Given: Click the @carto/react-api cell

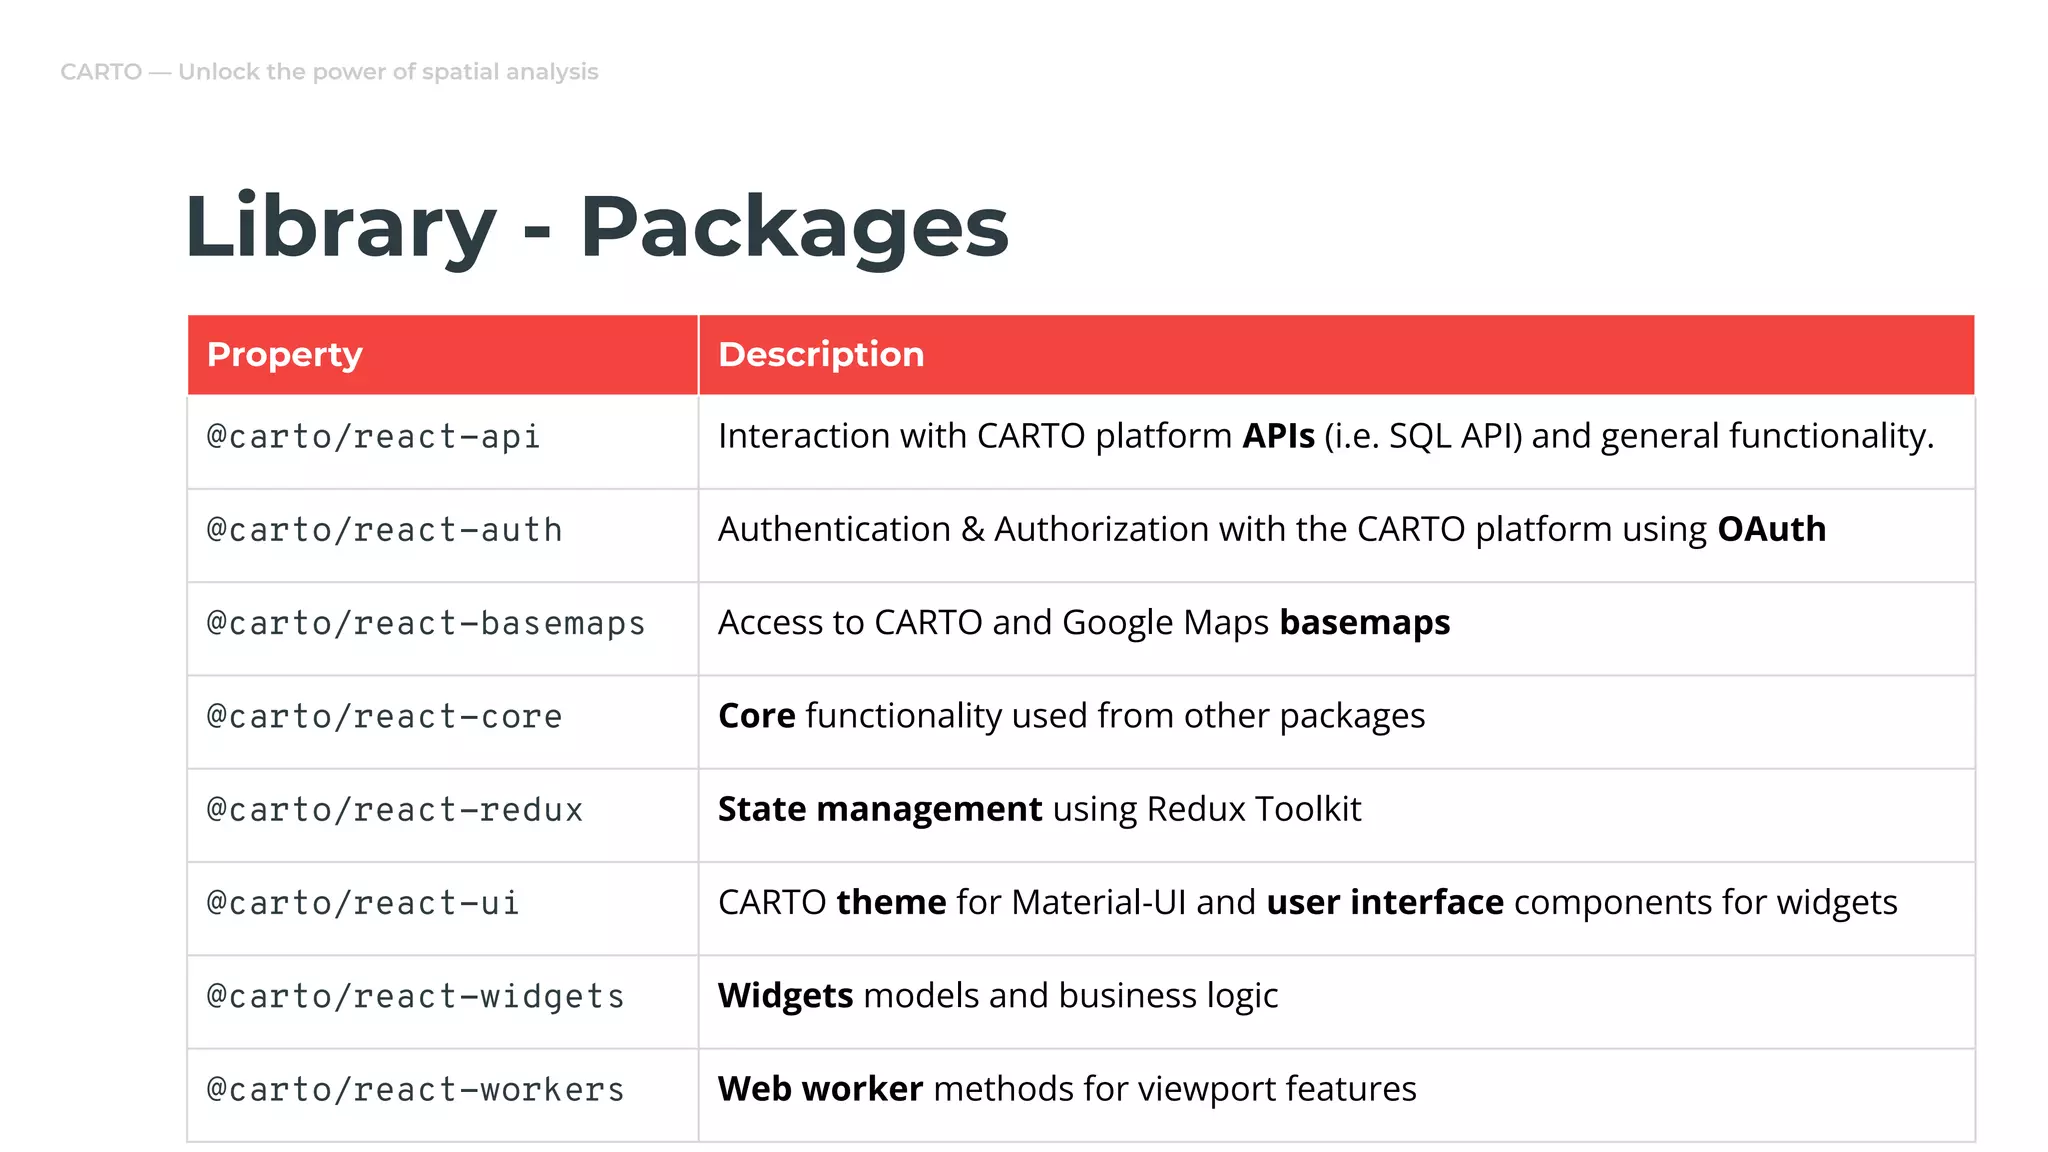Looking at the screenshot, I should coord(442,441).
